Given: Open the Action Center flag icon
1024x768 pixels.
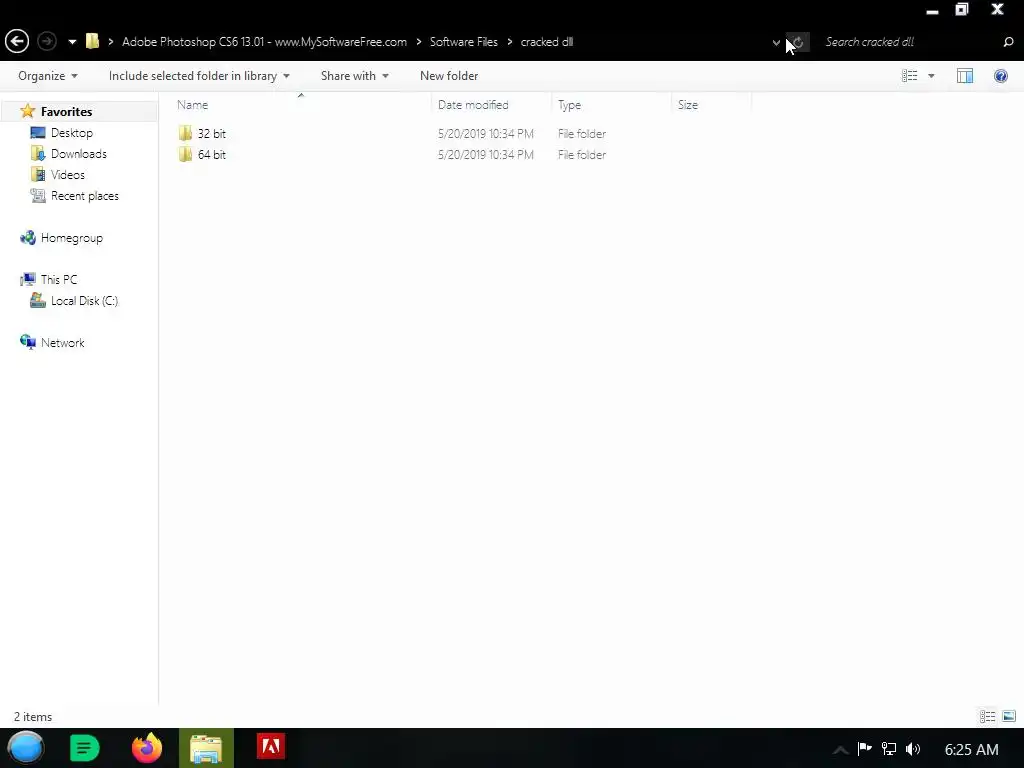Looking at the screenshot, I should click(865, 748).
